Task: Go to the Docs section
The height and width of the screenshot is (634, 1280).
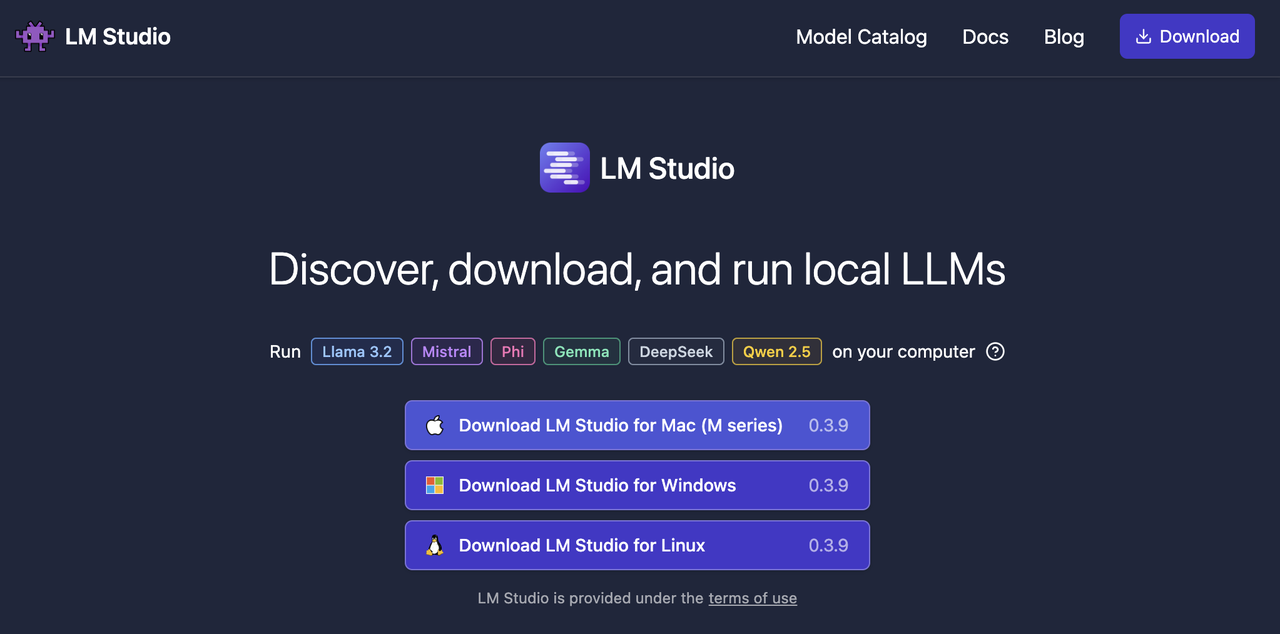Action: tap(985, 37)
